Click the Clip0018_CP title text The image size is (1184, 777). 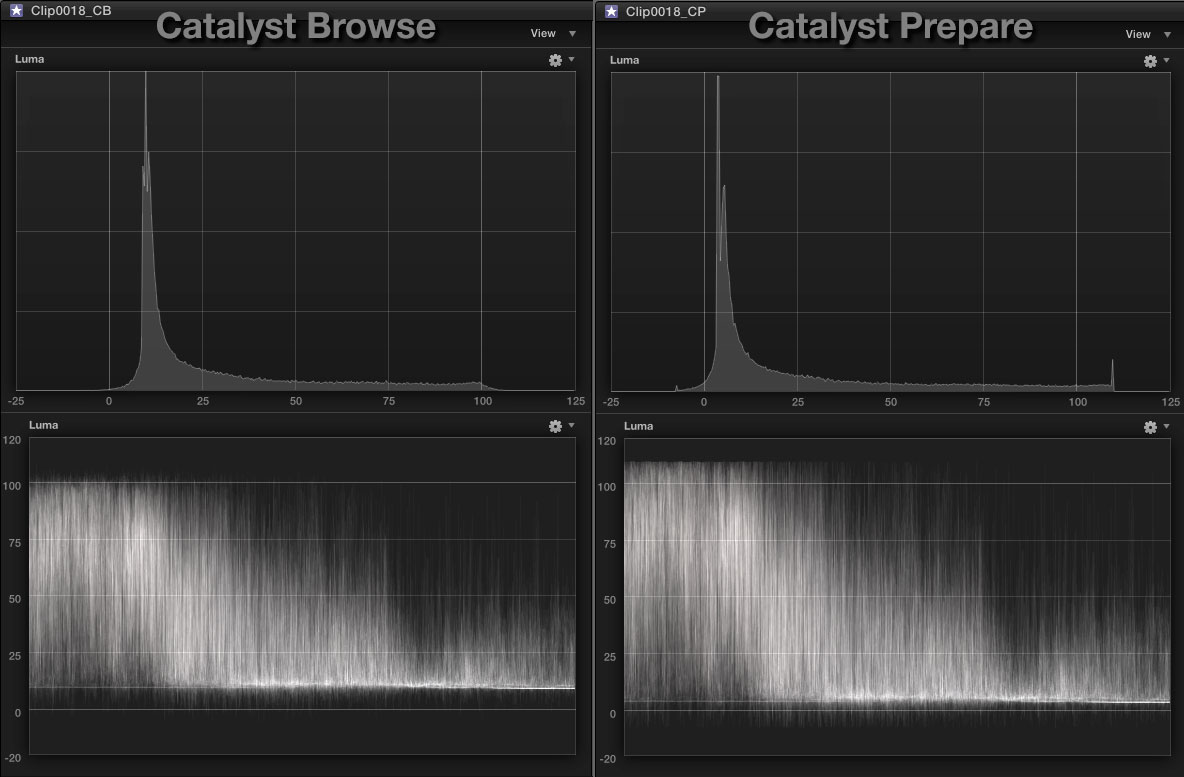(x=665, y=11)
